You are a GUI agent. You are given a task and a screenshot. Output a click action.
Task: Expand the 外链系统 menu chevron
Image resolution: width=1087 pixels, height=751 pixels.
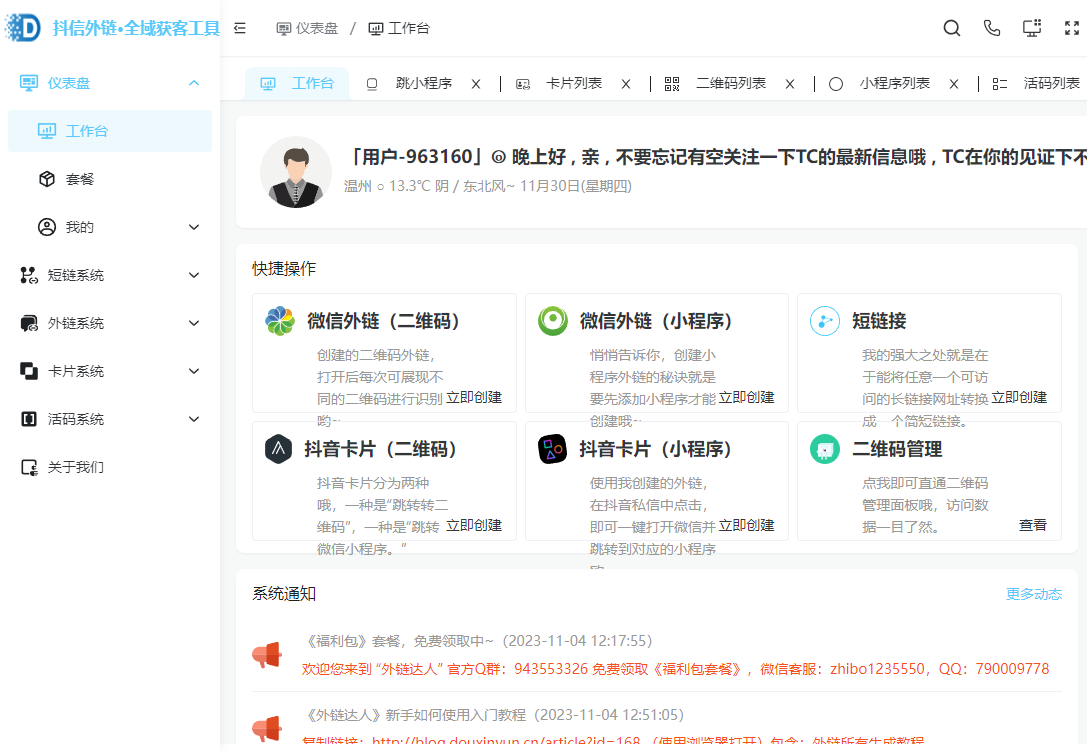pos(194,323)
